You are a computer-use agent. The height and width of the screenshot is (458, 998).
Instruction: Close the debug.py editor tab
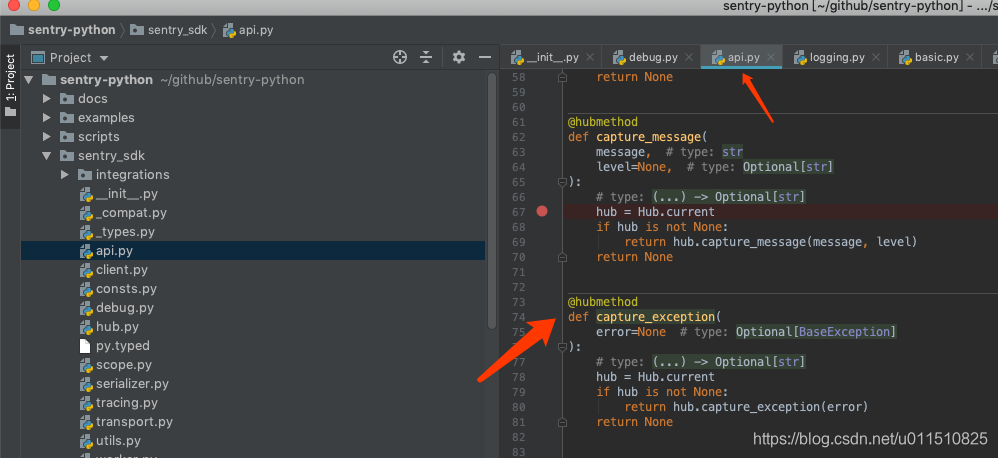pyautogui.click(x=689, y=57)
